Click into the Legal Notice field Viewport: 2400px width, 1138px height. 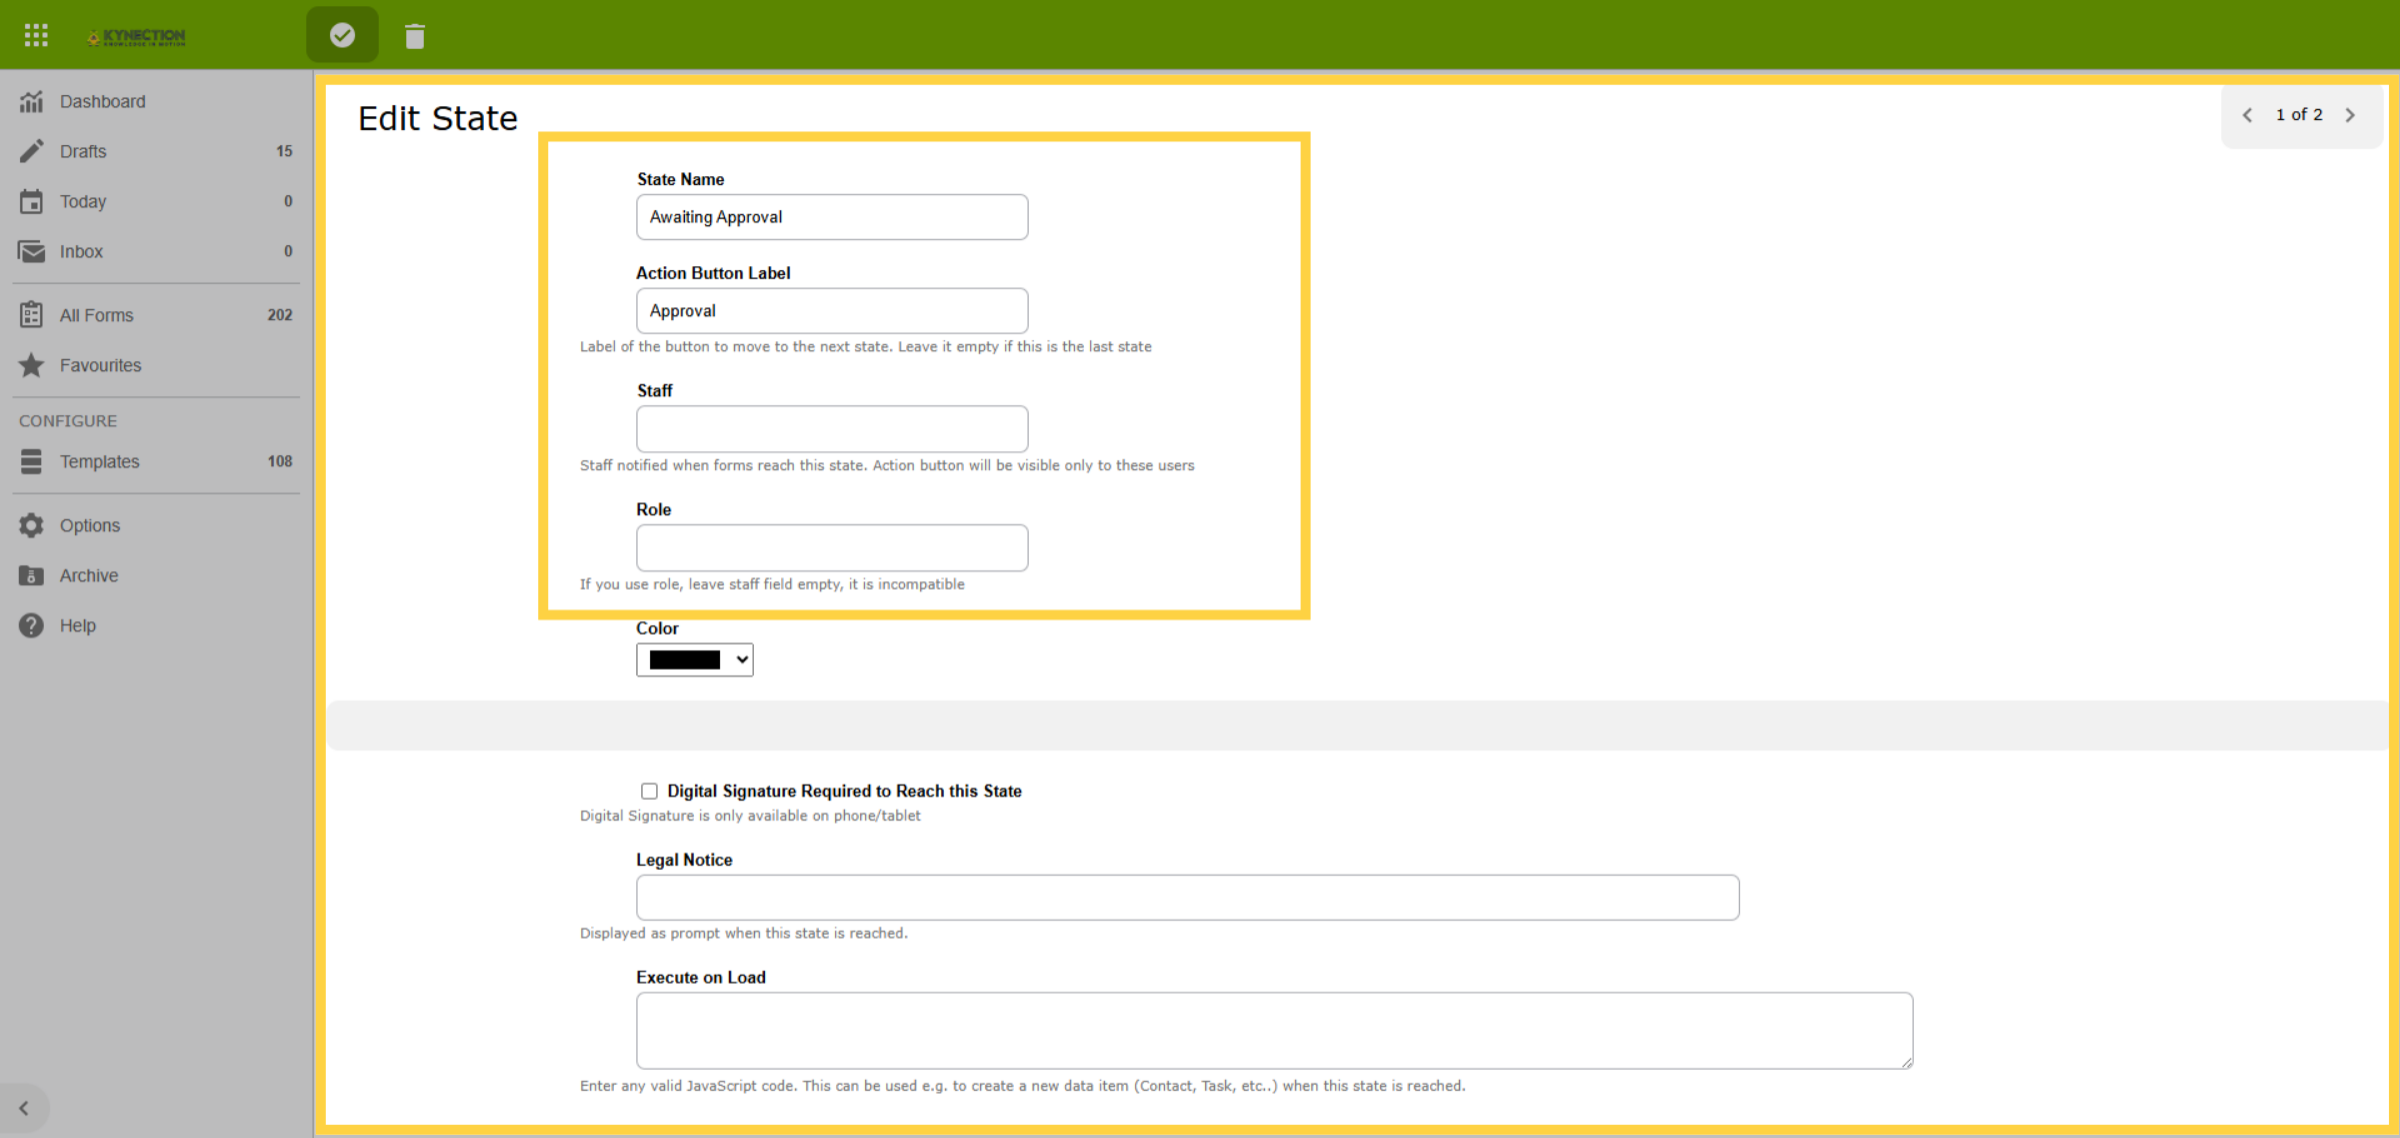coord(1188,898)
